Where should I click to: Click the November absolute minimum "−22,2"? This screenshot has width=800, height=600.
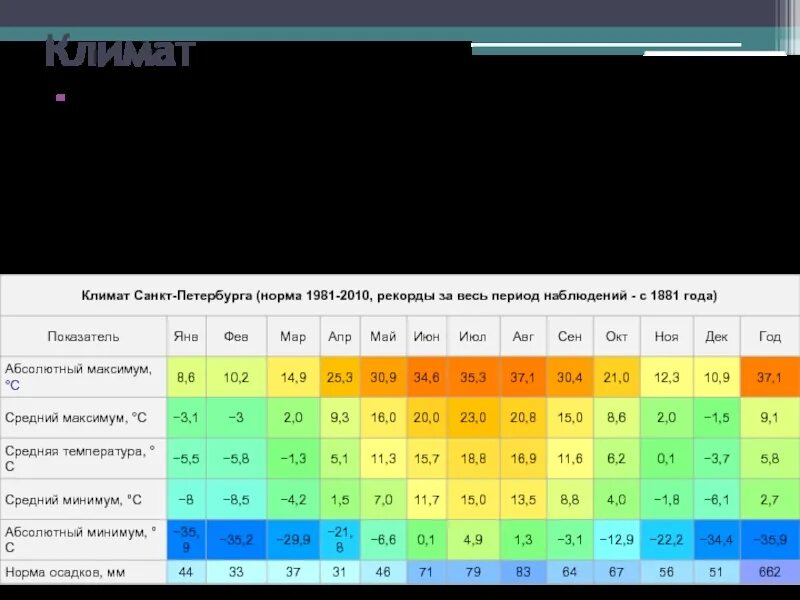point(666,539)
